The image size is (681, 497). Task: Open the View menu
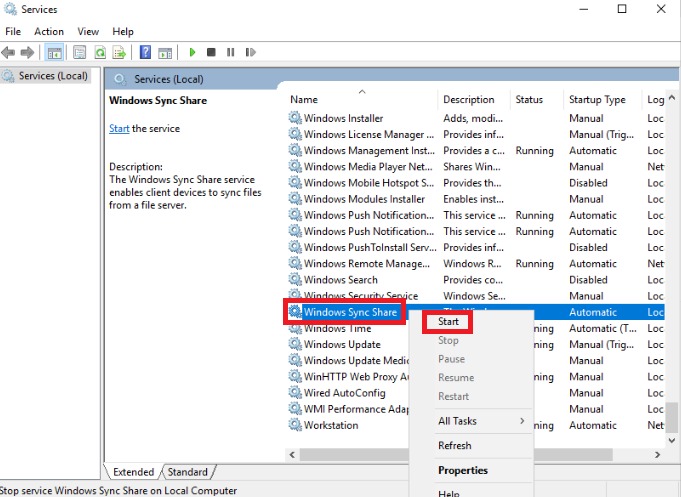[88, 31]
